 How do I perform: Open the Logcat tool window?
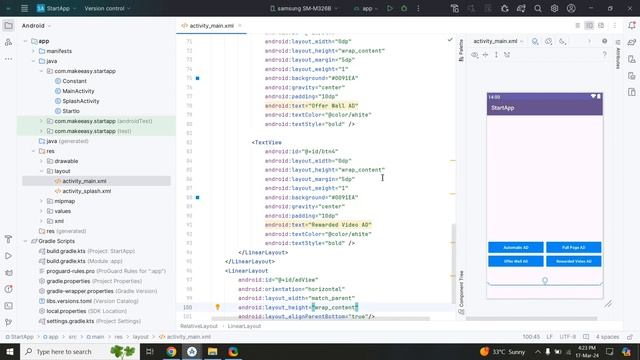click(8, 273)
